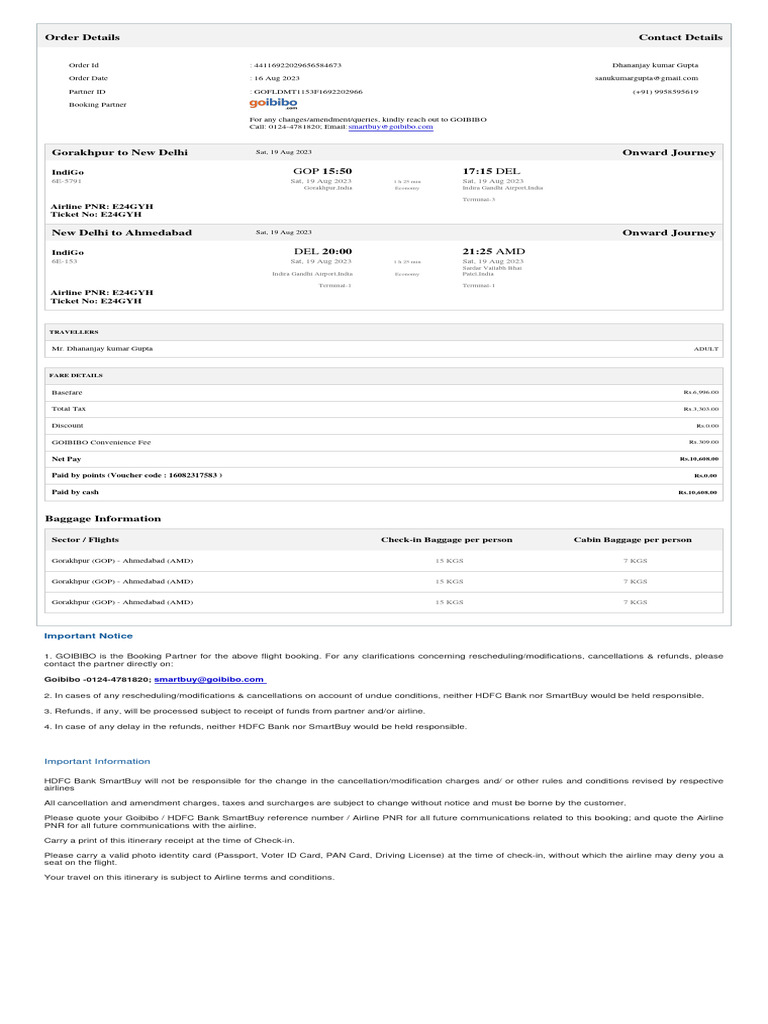Click the ADULT label in Travellers row
The image size is (768, 1024).
coord(706,349)
